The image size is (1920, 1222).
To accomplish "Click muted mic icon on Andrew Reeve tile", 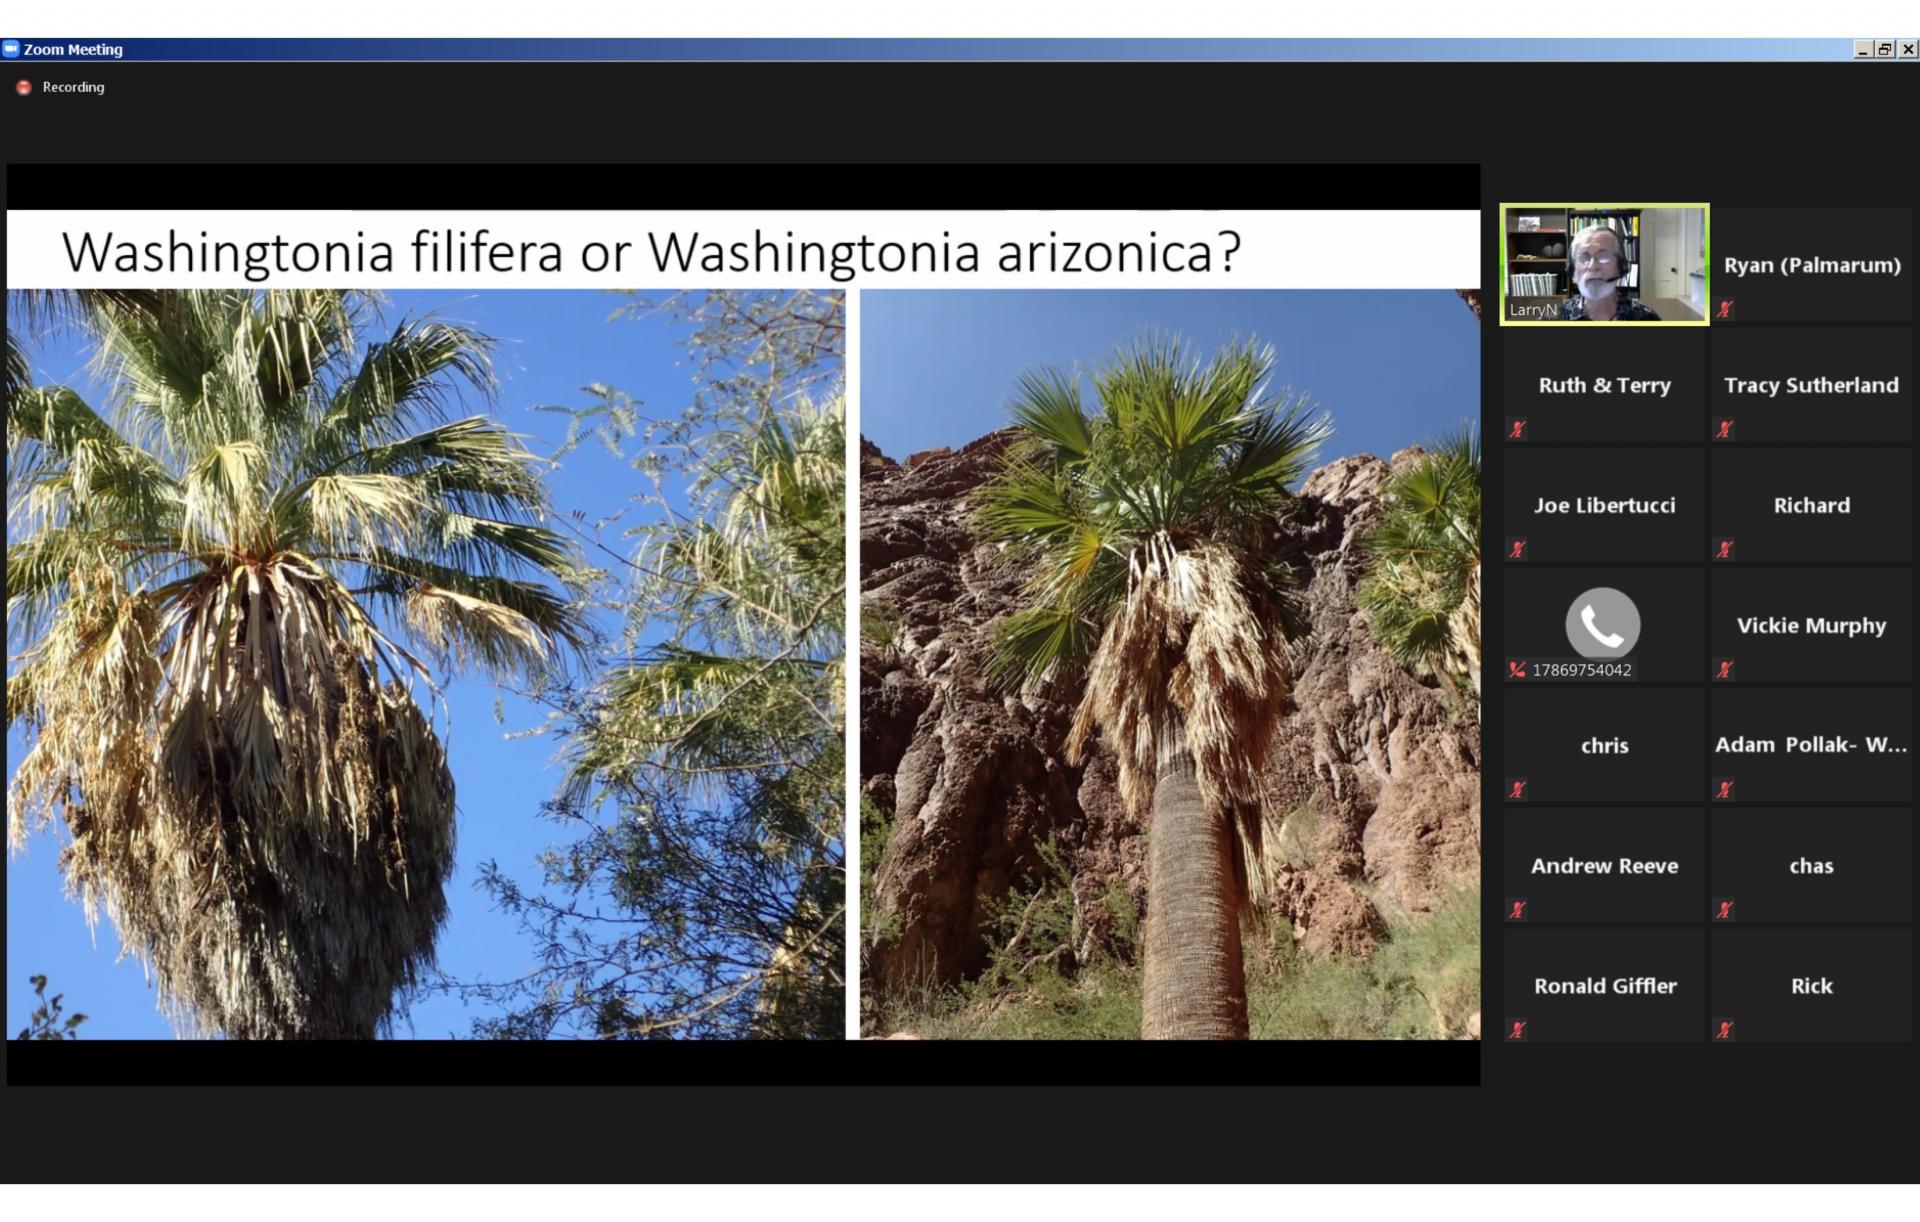I will (x=1518, y=910).
